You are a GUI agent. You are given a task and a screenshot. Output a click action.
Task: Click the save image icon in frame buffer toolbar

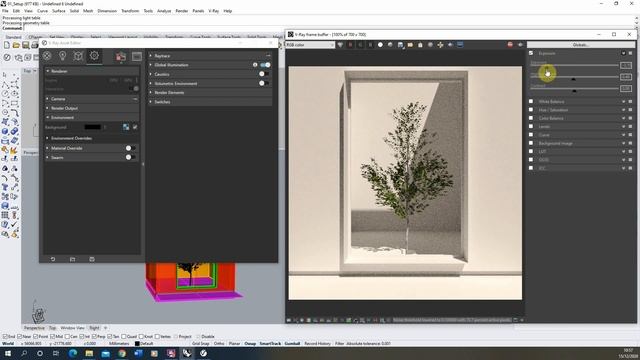tap(400, 45)
